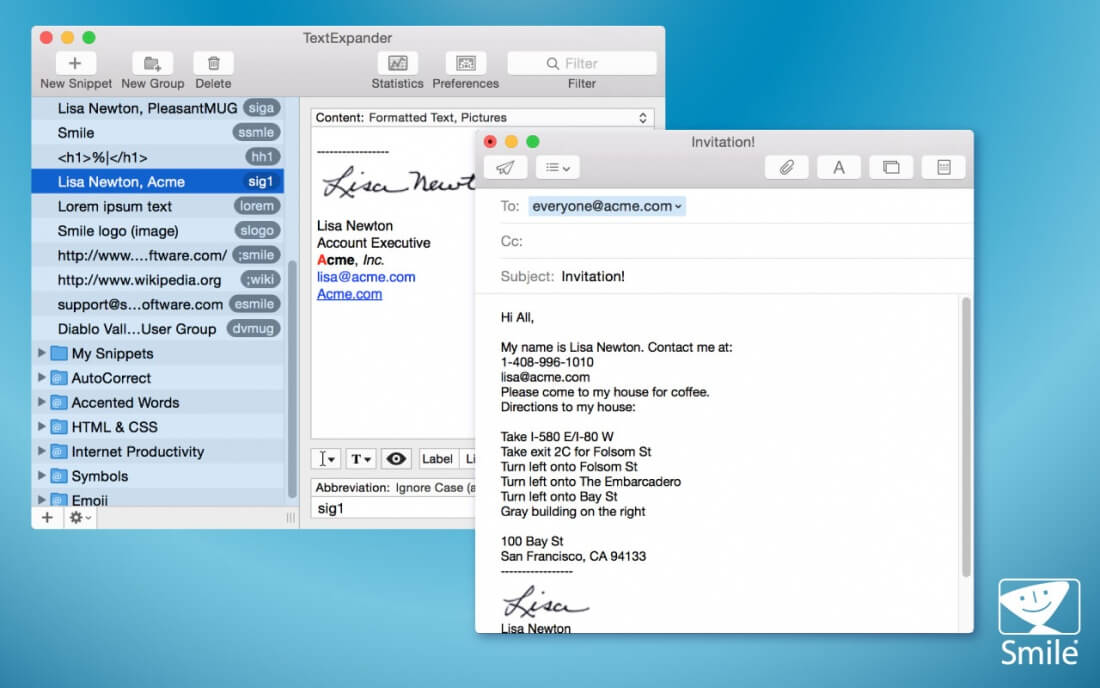Viewport: 1100px width, 688px height.
Task: Expand the HTML & CSS group
Action: [42, 427]
